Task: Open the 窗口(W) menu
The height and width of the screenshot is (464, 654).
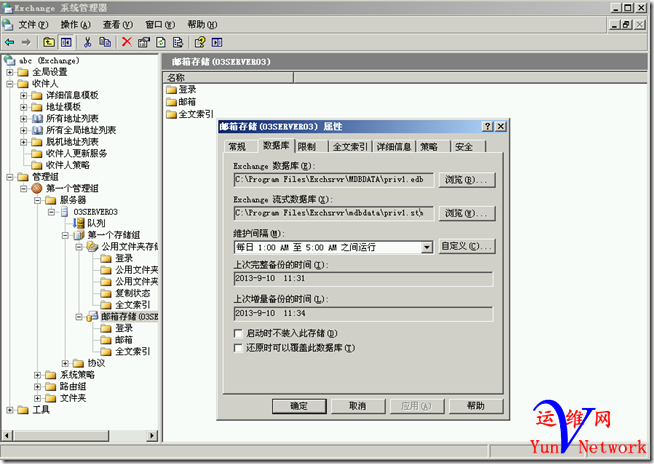Action: point(160,25)
